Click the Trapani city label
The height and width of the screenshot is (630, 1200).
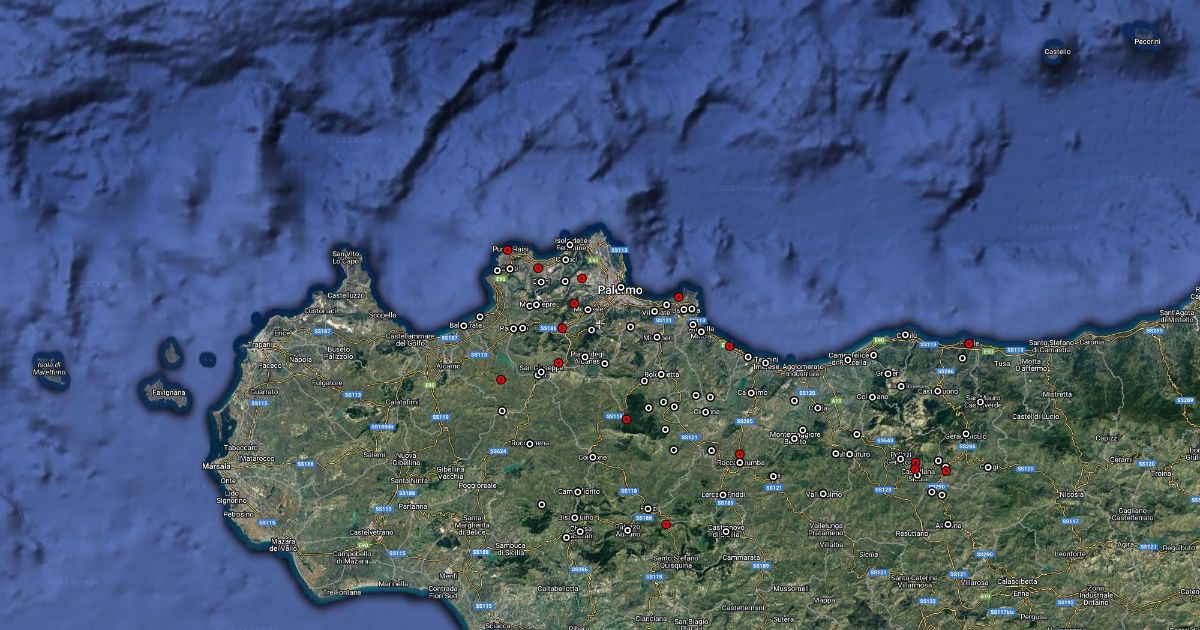point(261,345)
